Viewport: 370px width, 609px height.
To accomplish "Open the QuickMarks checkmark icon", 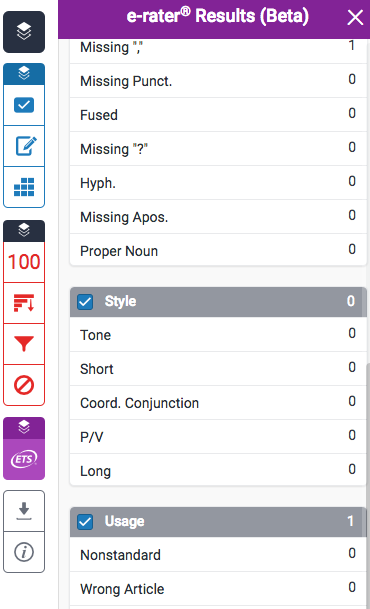I will pyautogui.click(x=24, y=105).
